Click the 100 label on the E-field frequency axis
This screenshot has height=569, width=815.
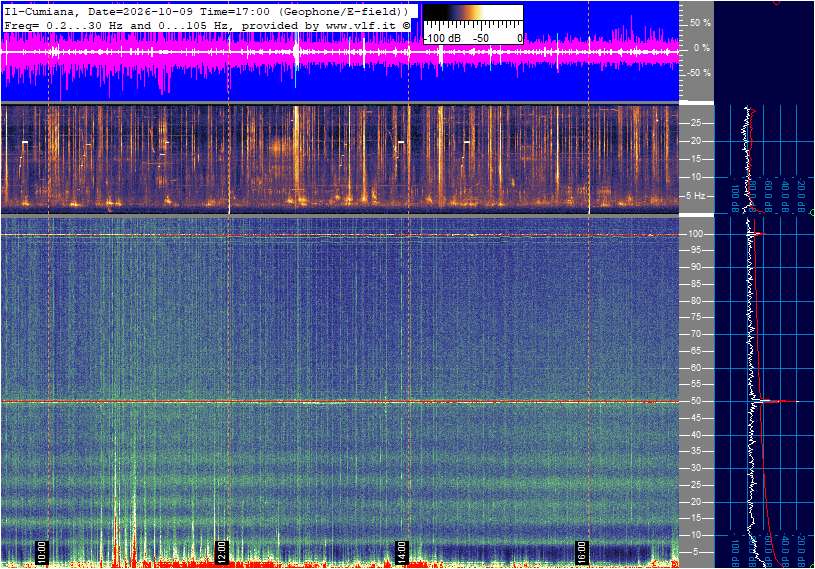(696, 234)
